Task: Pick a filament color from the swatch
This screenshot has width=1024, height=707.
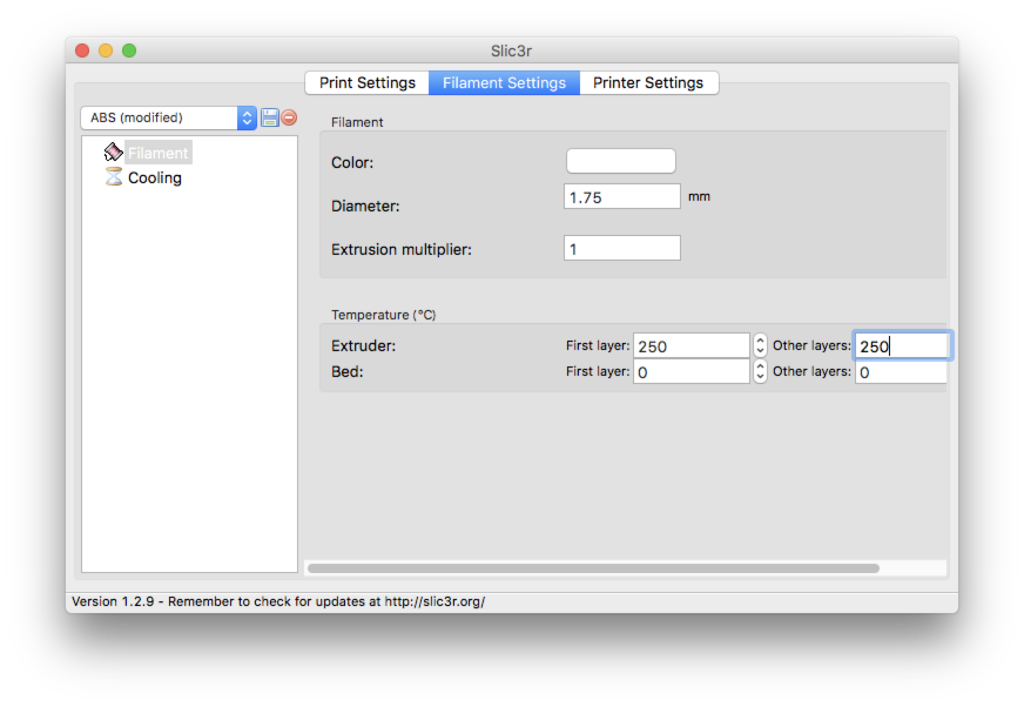Action: click(620, 161)
